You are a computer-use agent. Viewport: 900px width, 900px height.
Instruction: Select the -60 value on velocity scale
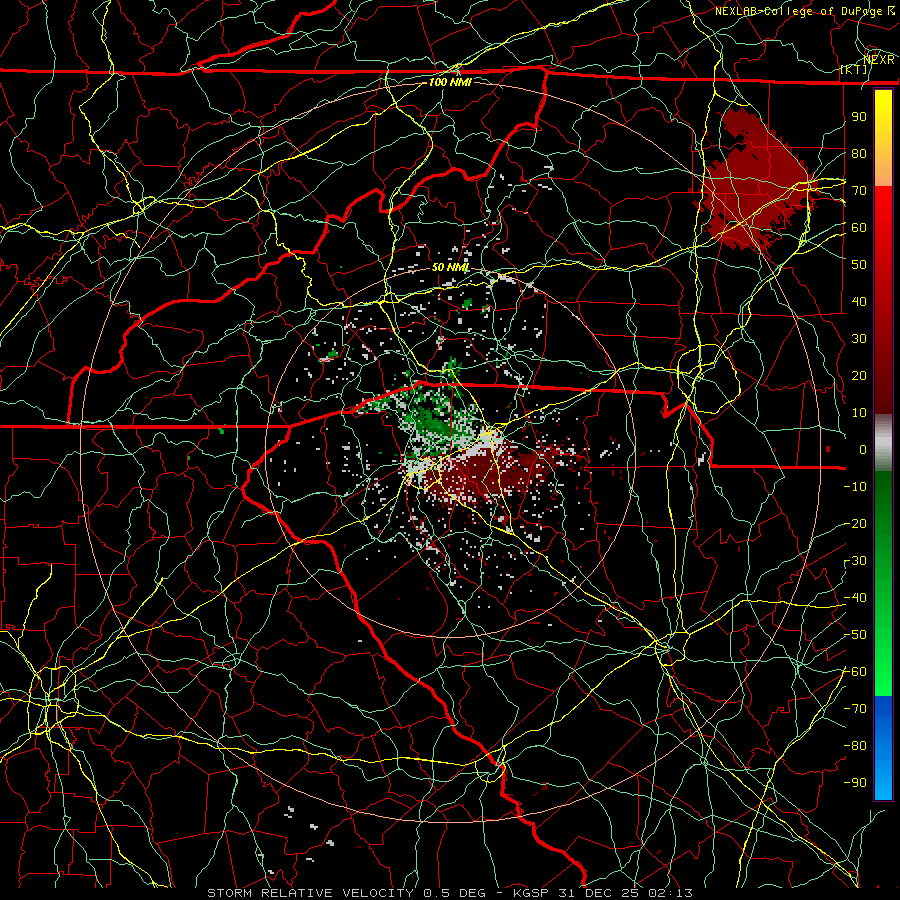[855, 672]
